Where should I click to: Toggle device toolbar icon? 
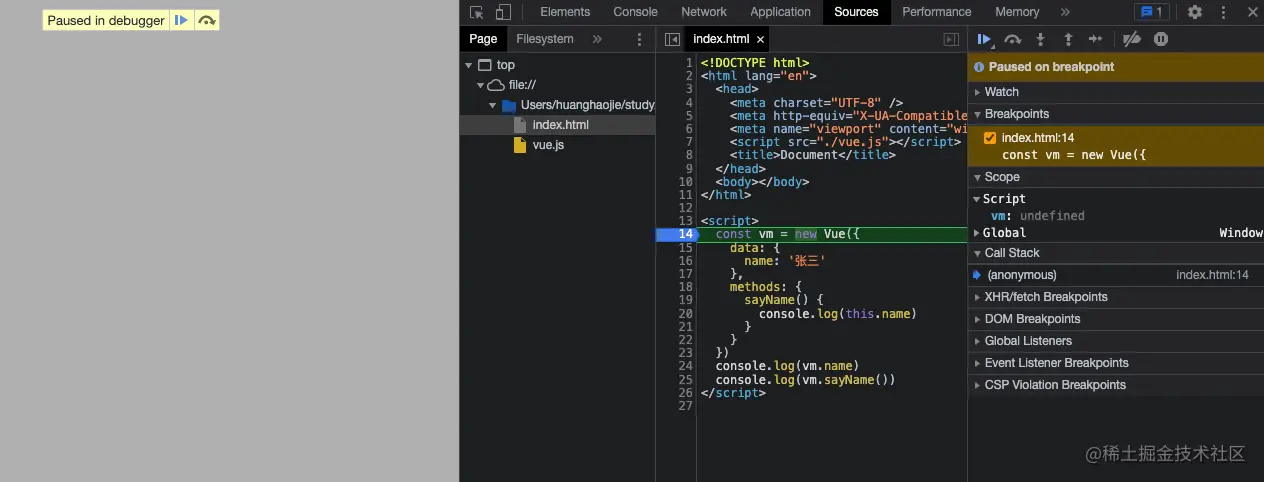tap(503, 12)
